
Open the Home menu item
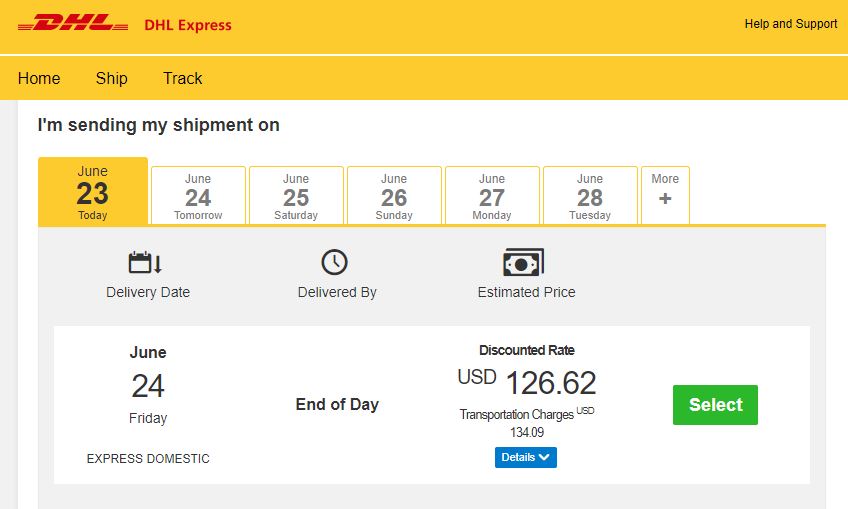tap(39, 79)
